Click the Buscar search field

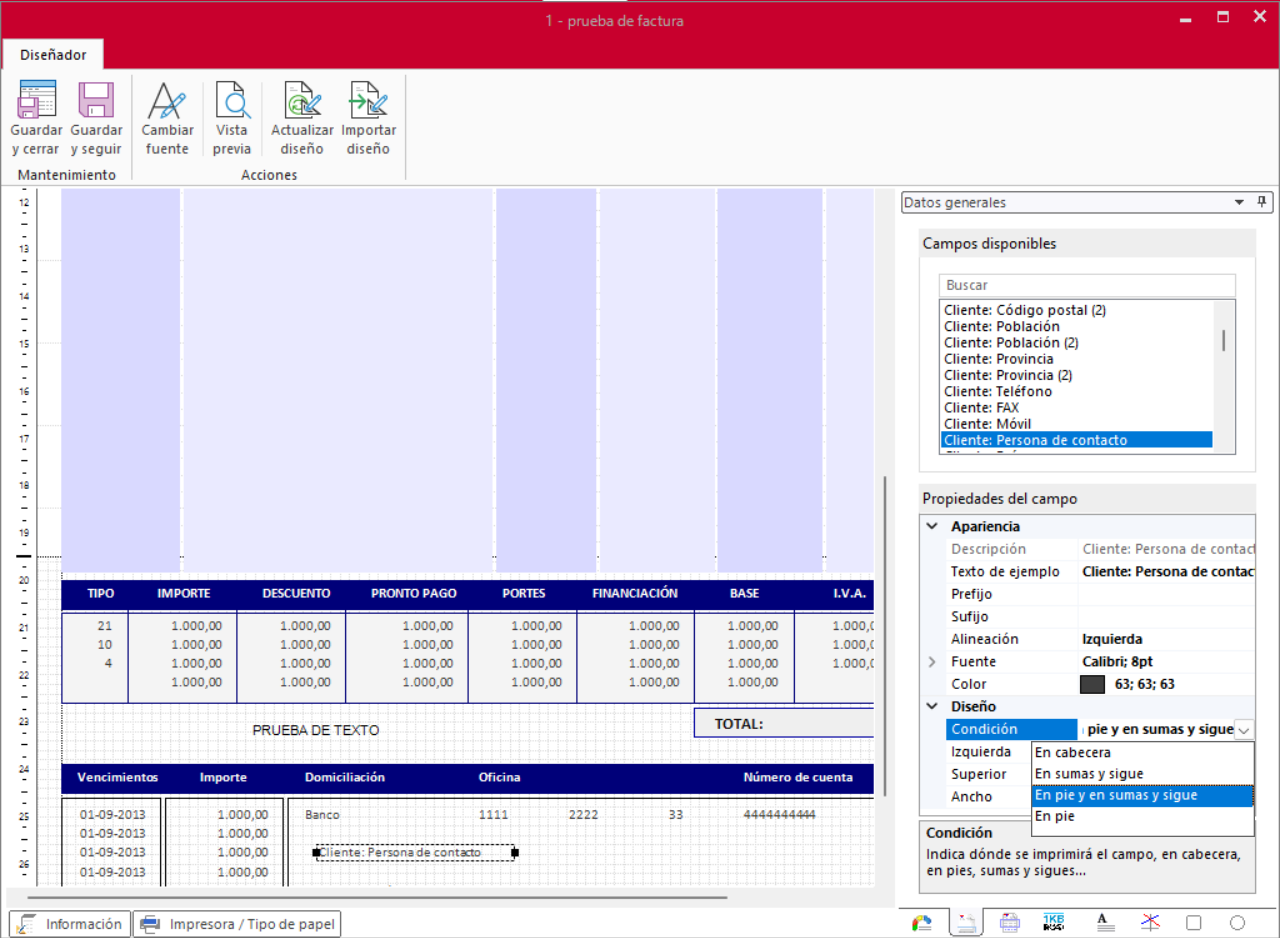[1087, 285]
